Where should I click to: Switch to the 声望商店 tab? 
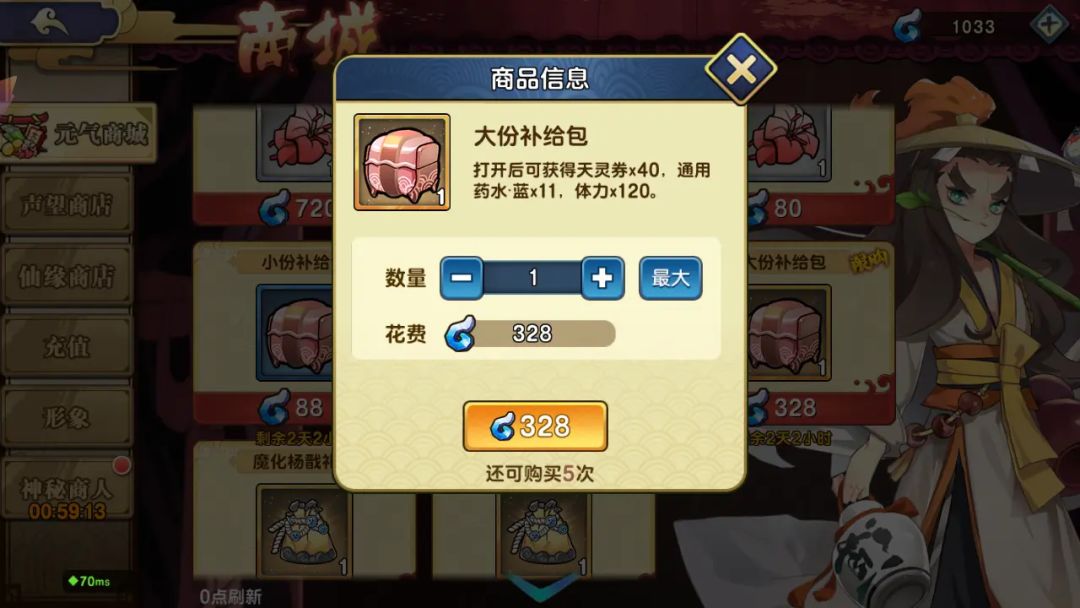(x=67, y=205)
